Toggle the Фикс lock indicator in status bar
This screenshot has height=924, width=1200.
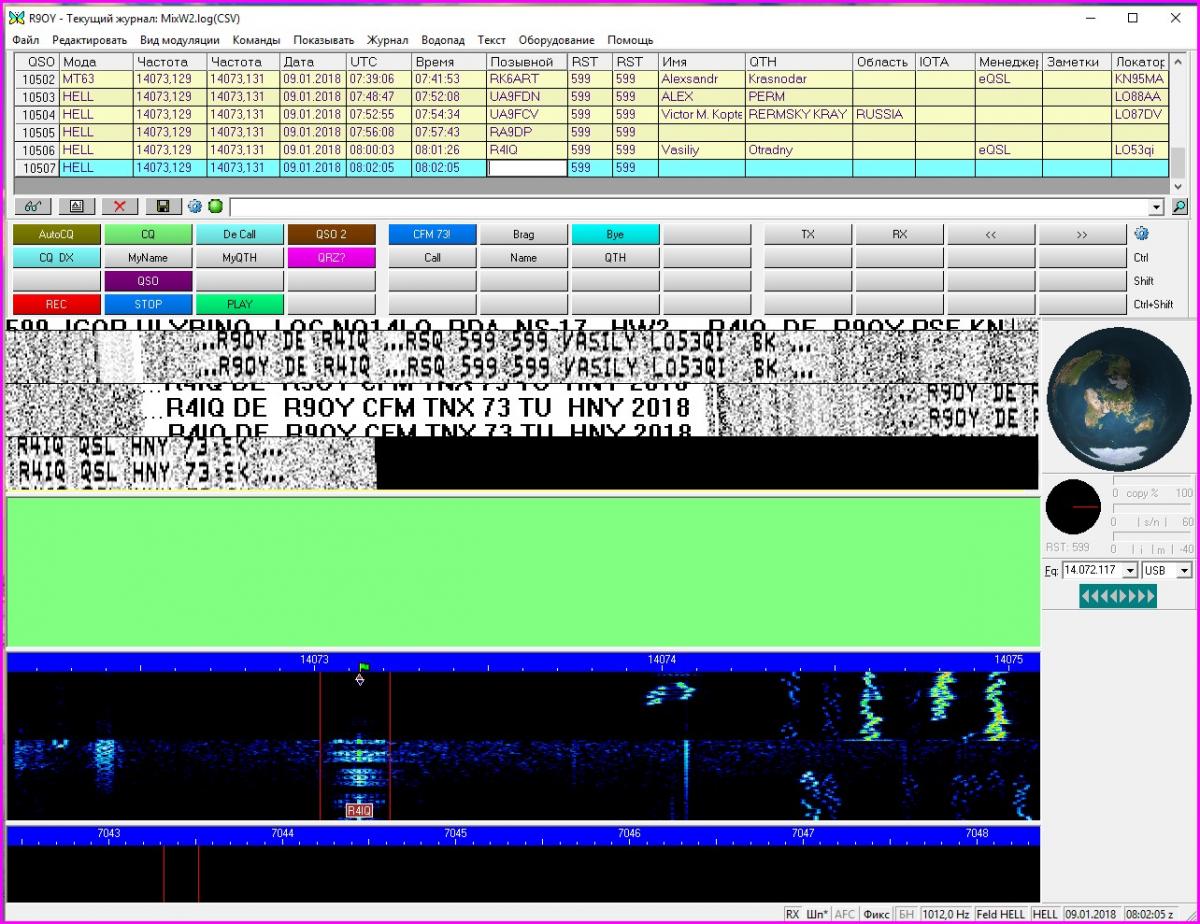click(877, 914)
